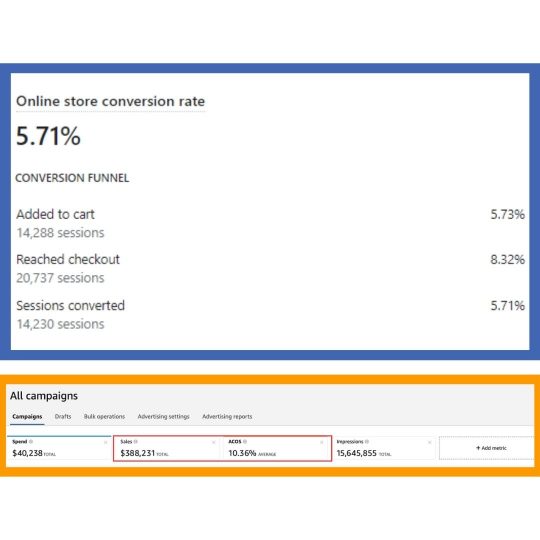
Task: Click the info icon beside ACOS
Action: (245, 442)
